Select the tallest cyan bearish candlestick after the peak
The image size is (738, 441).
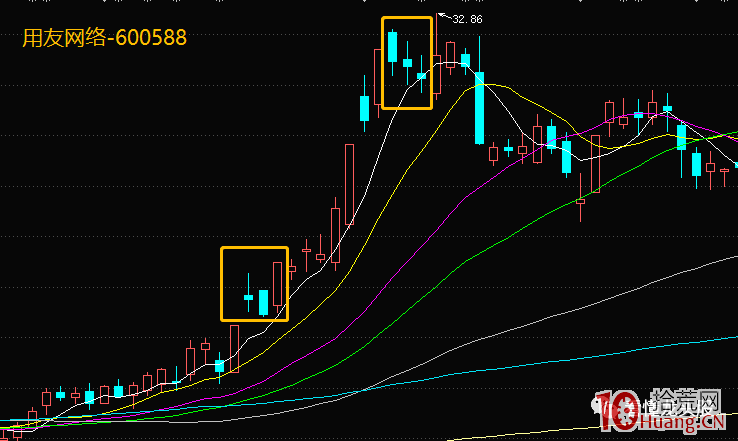pyautogui.click(x=479, y=90)
